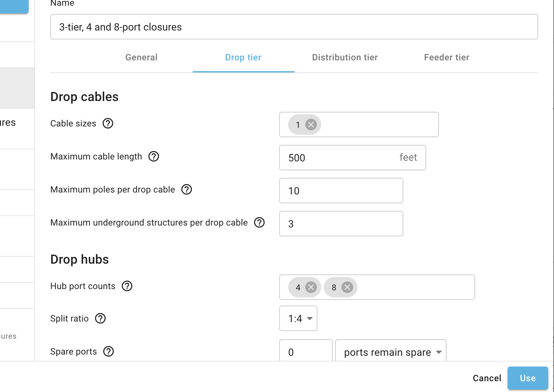The width and height of the screenshot is (554, 392).
Task: Remove the hub port count 8 chip
Action: pos(347,287)
